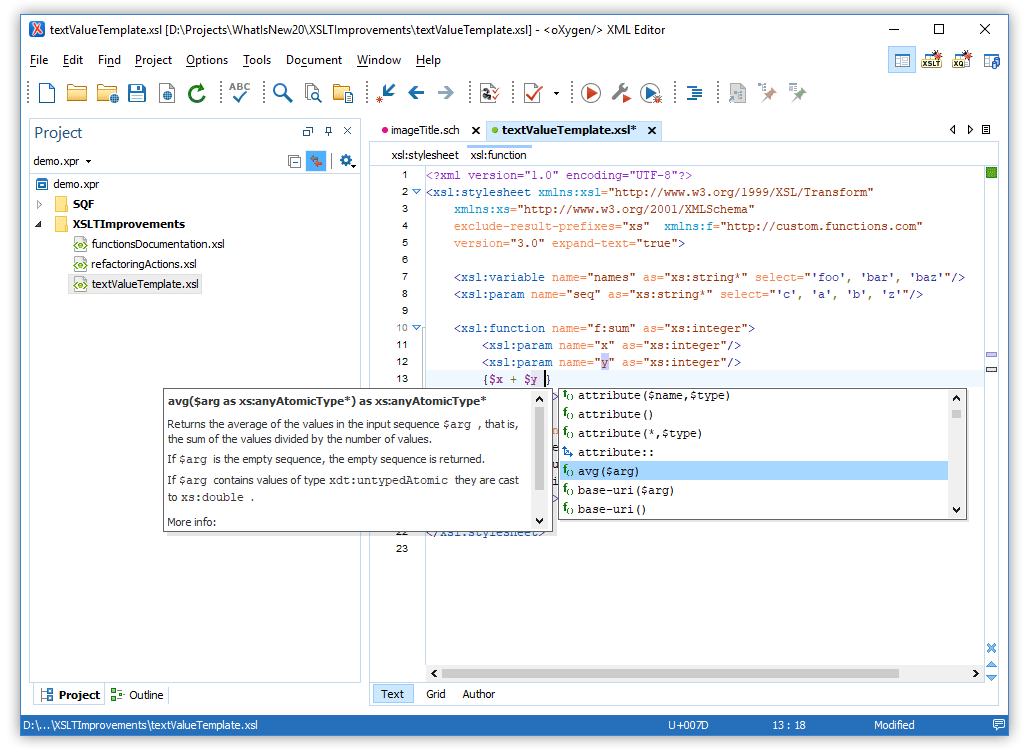Float the Project panel
1030x750 pixels.
307,131
